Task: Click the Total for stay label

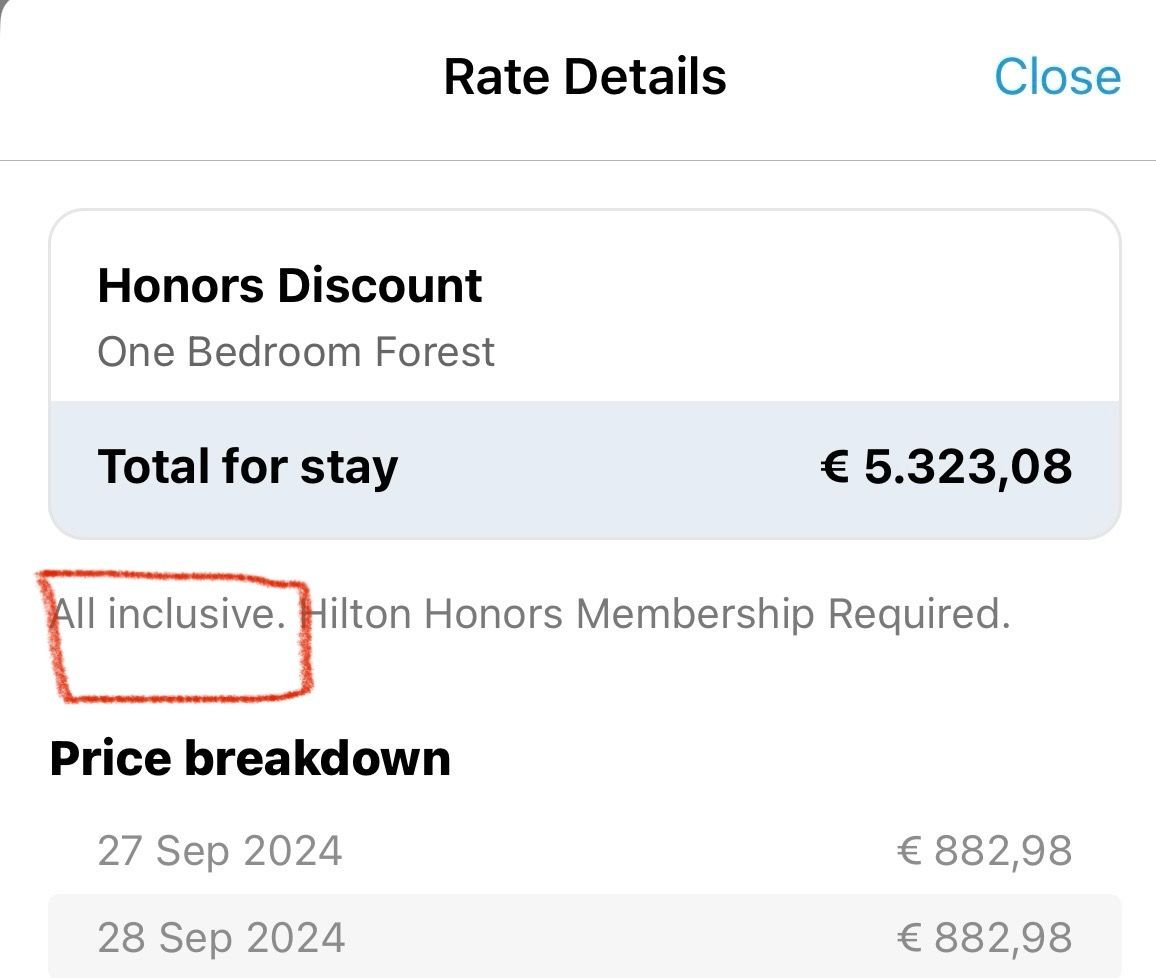Action: [247, 467]
